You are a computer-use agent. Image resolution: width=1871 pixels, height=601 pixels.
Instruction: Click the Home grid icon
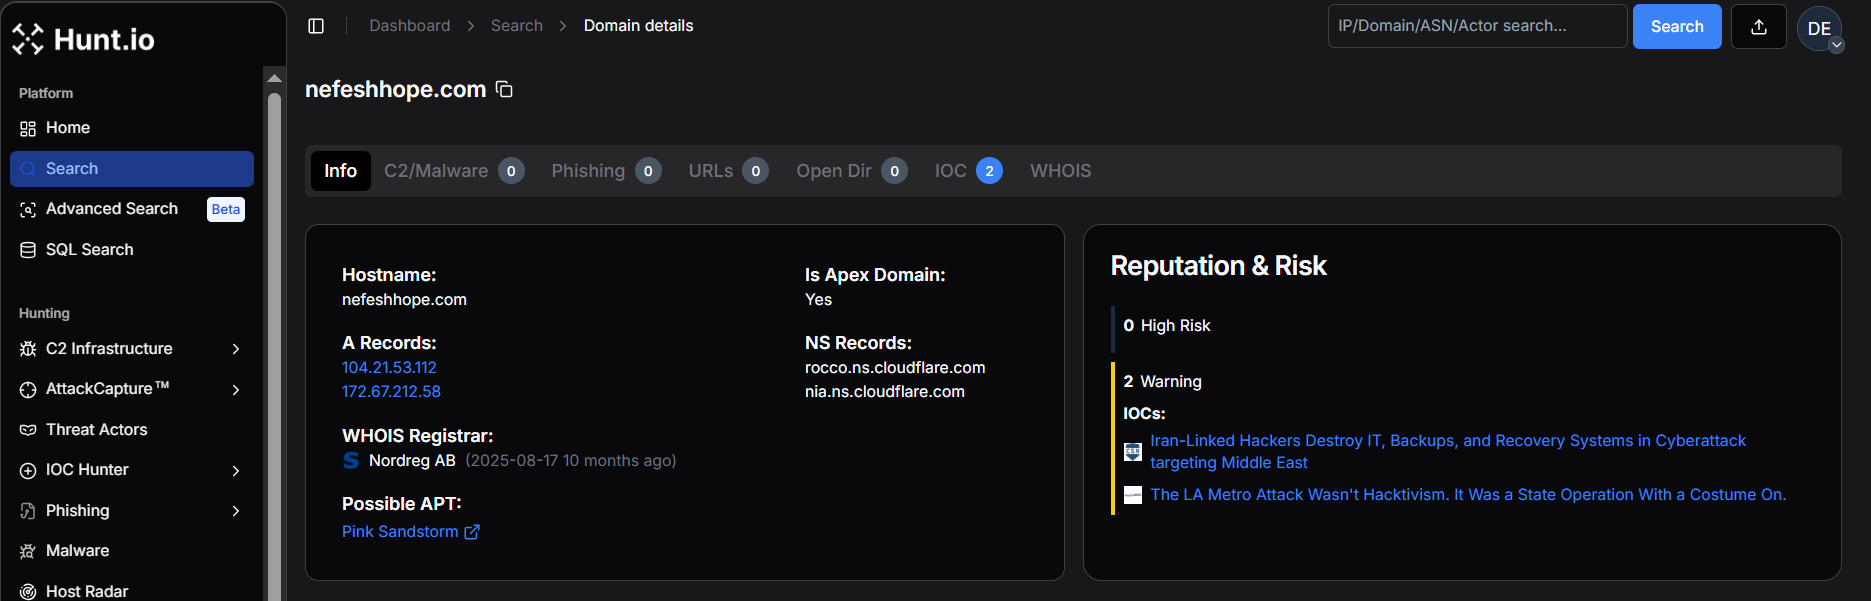[28, 128]
